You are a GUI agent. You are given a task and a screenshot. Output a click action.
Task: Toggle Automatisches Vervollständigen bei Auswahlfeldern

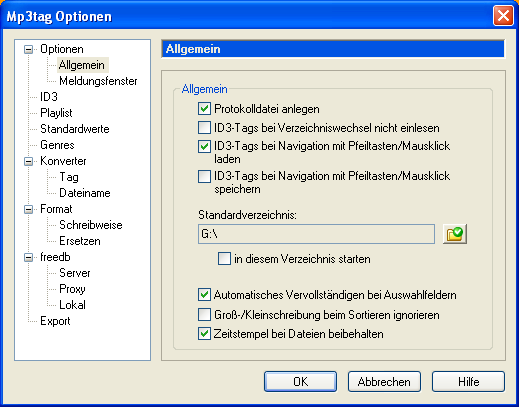click(204, 295)
